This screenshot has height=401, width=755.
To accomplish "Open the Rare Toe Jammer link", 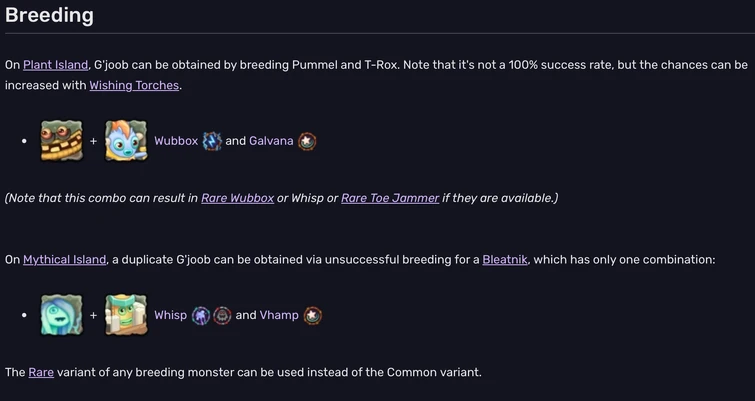I will pos(390,198).
